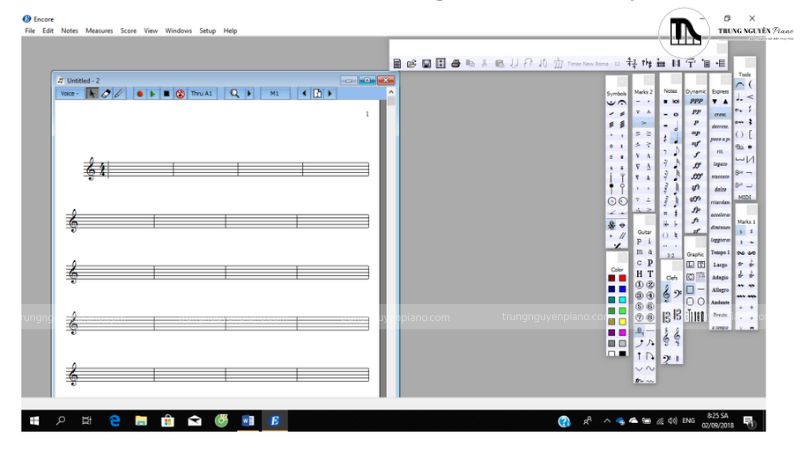Click the red record button
The width and height of the screenshot is (800, 450).
tap(140, 93)
